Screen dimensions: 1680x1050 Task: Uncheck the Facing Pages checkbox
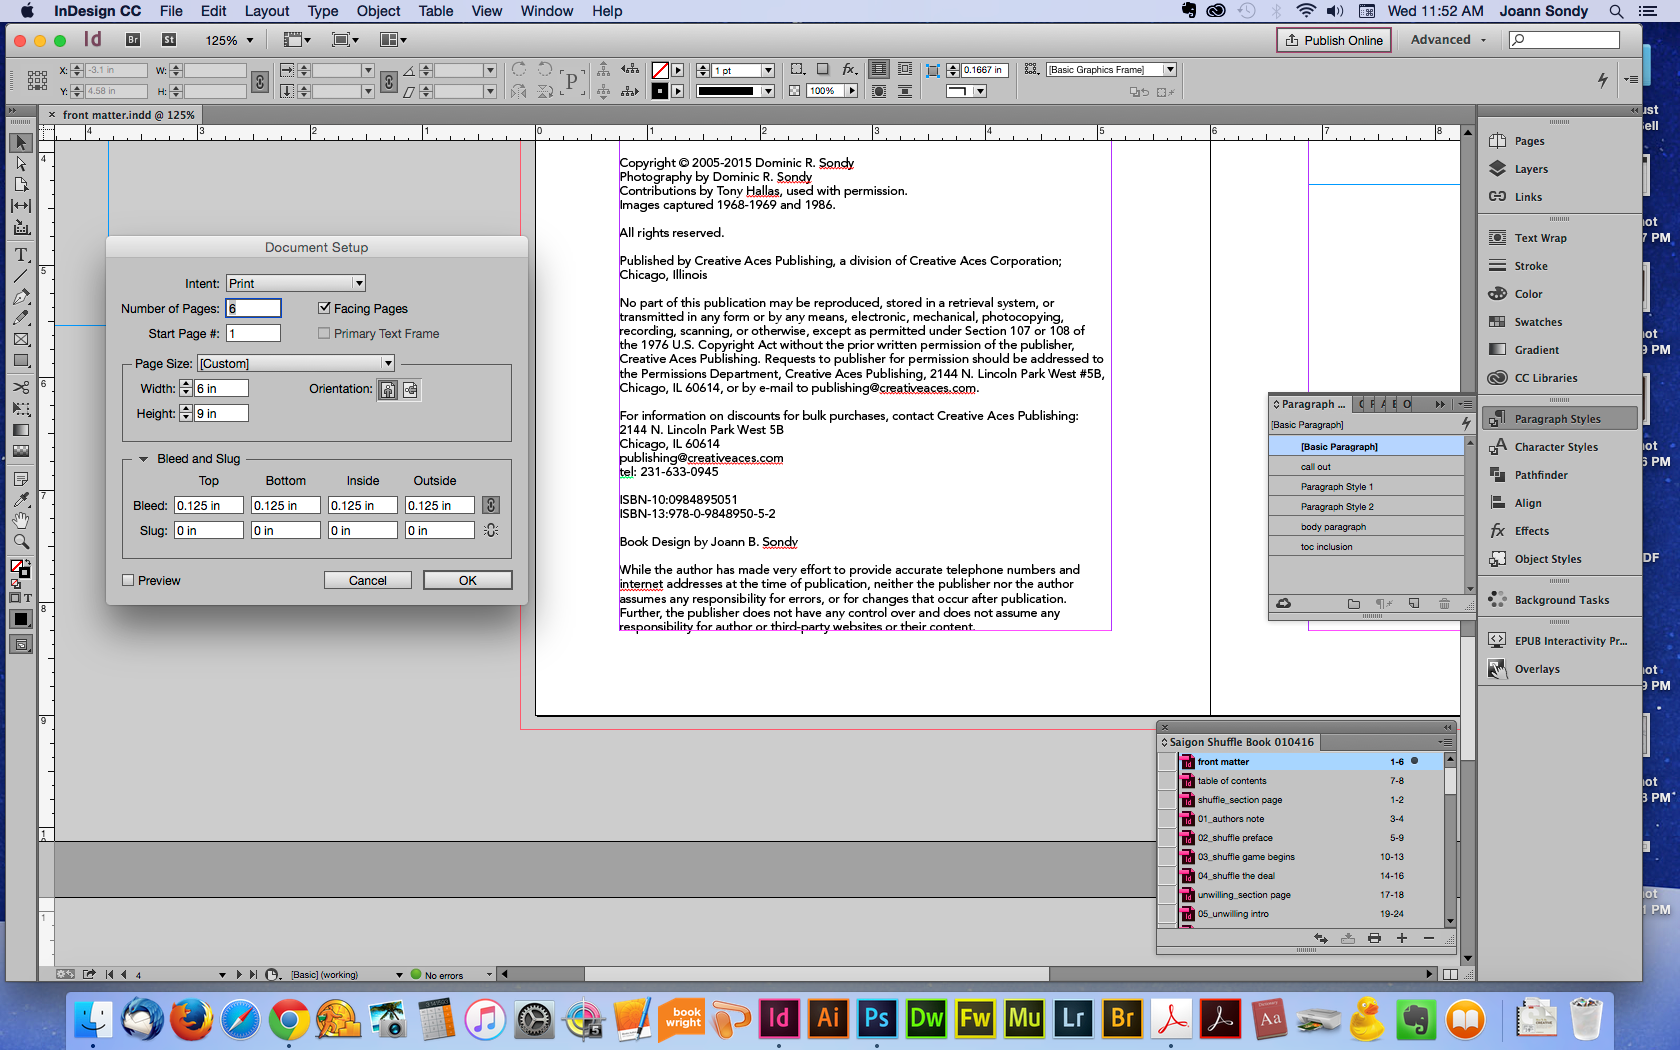point(324,308)
